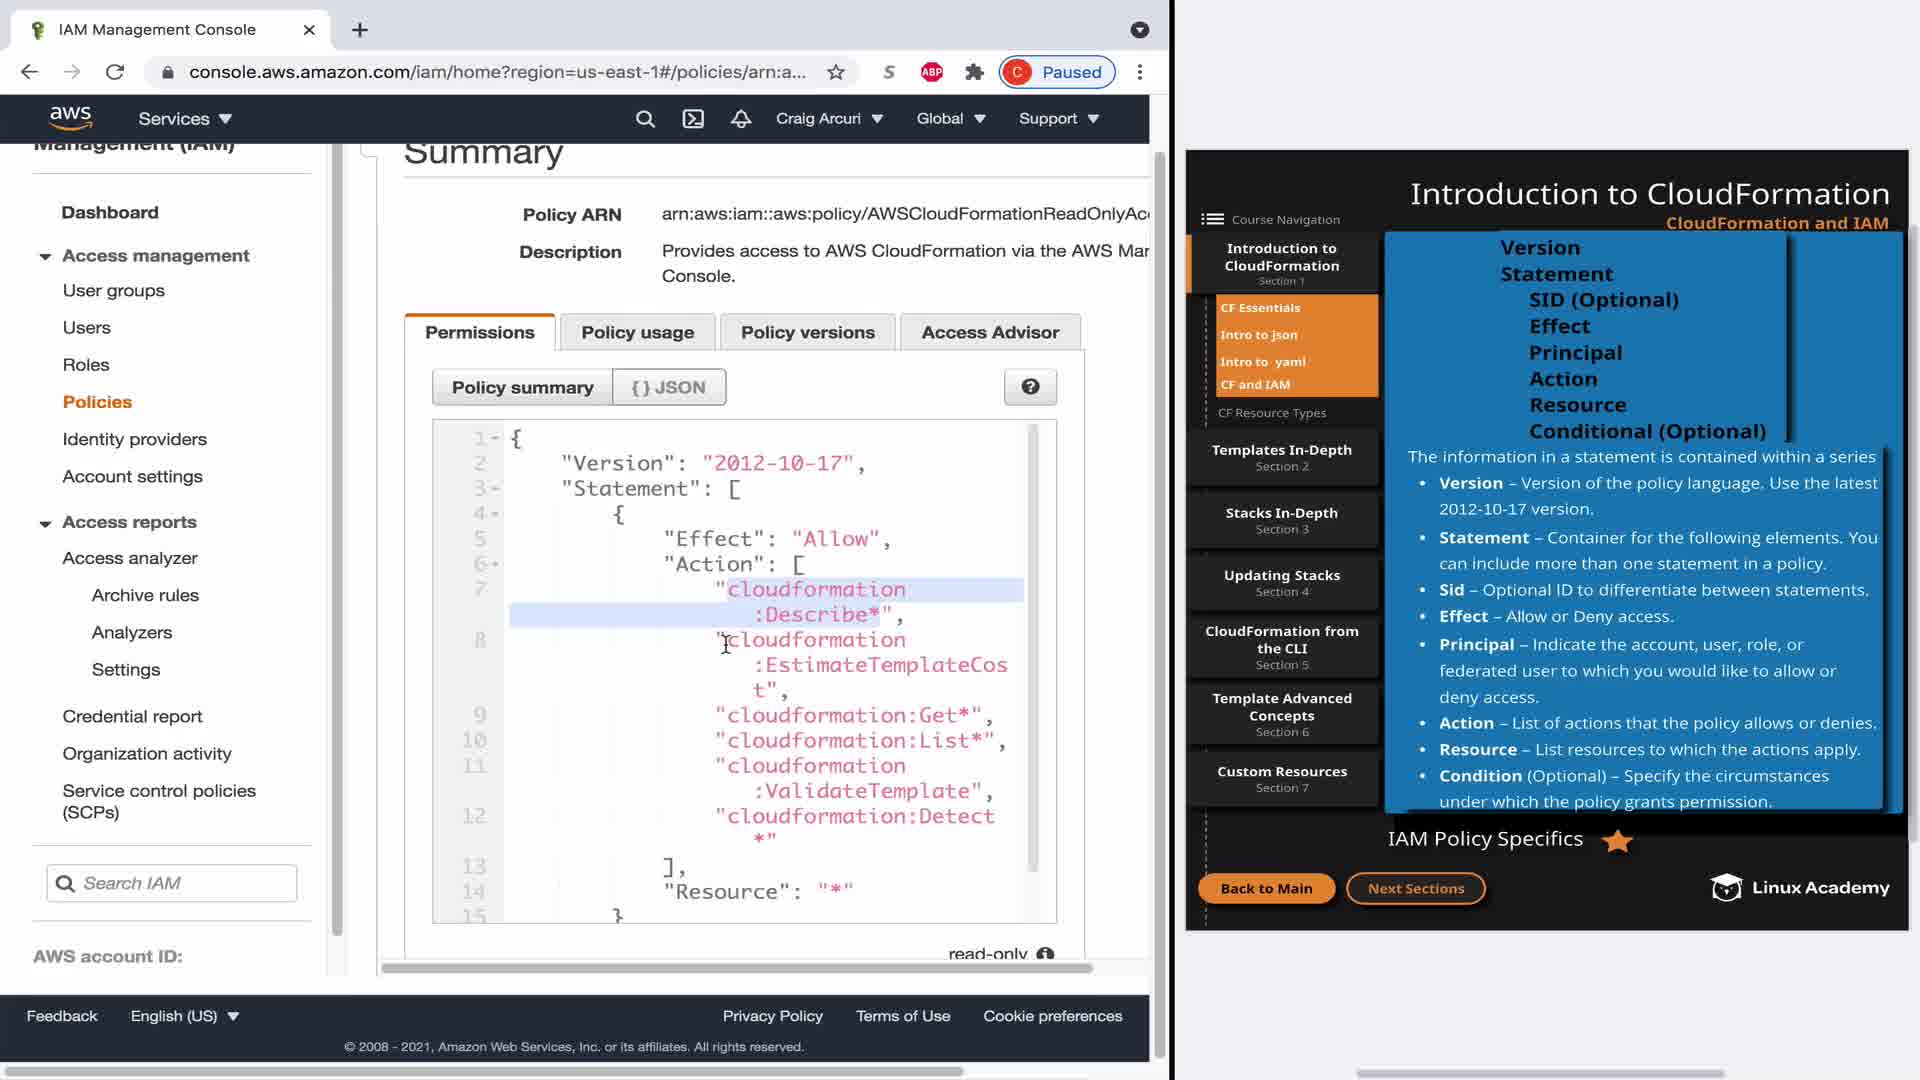Open the Access Advisor tab
Screen dimensions: 1920x1080
(989, 332)
